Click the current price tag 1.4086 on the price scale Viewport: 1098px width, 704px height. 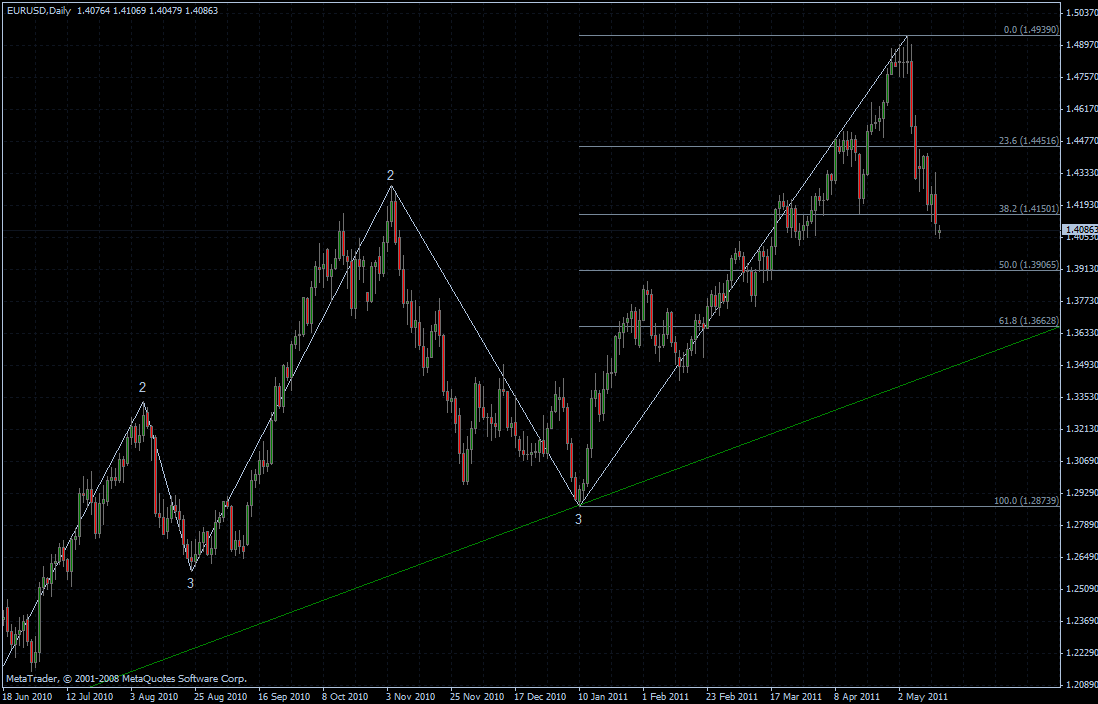1080,230
